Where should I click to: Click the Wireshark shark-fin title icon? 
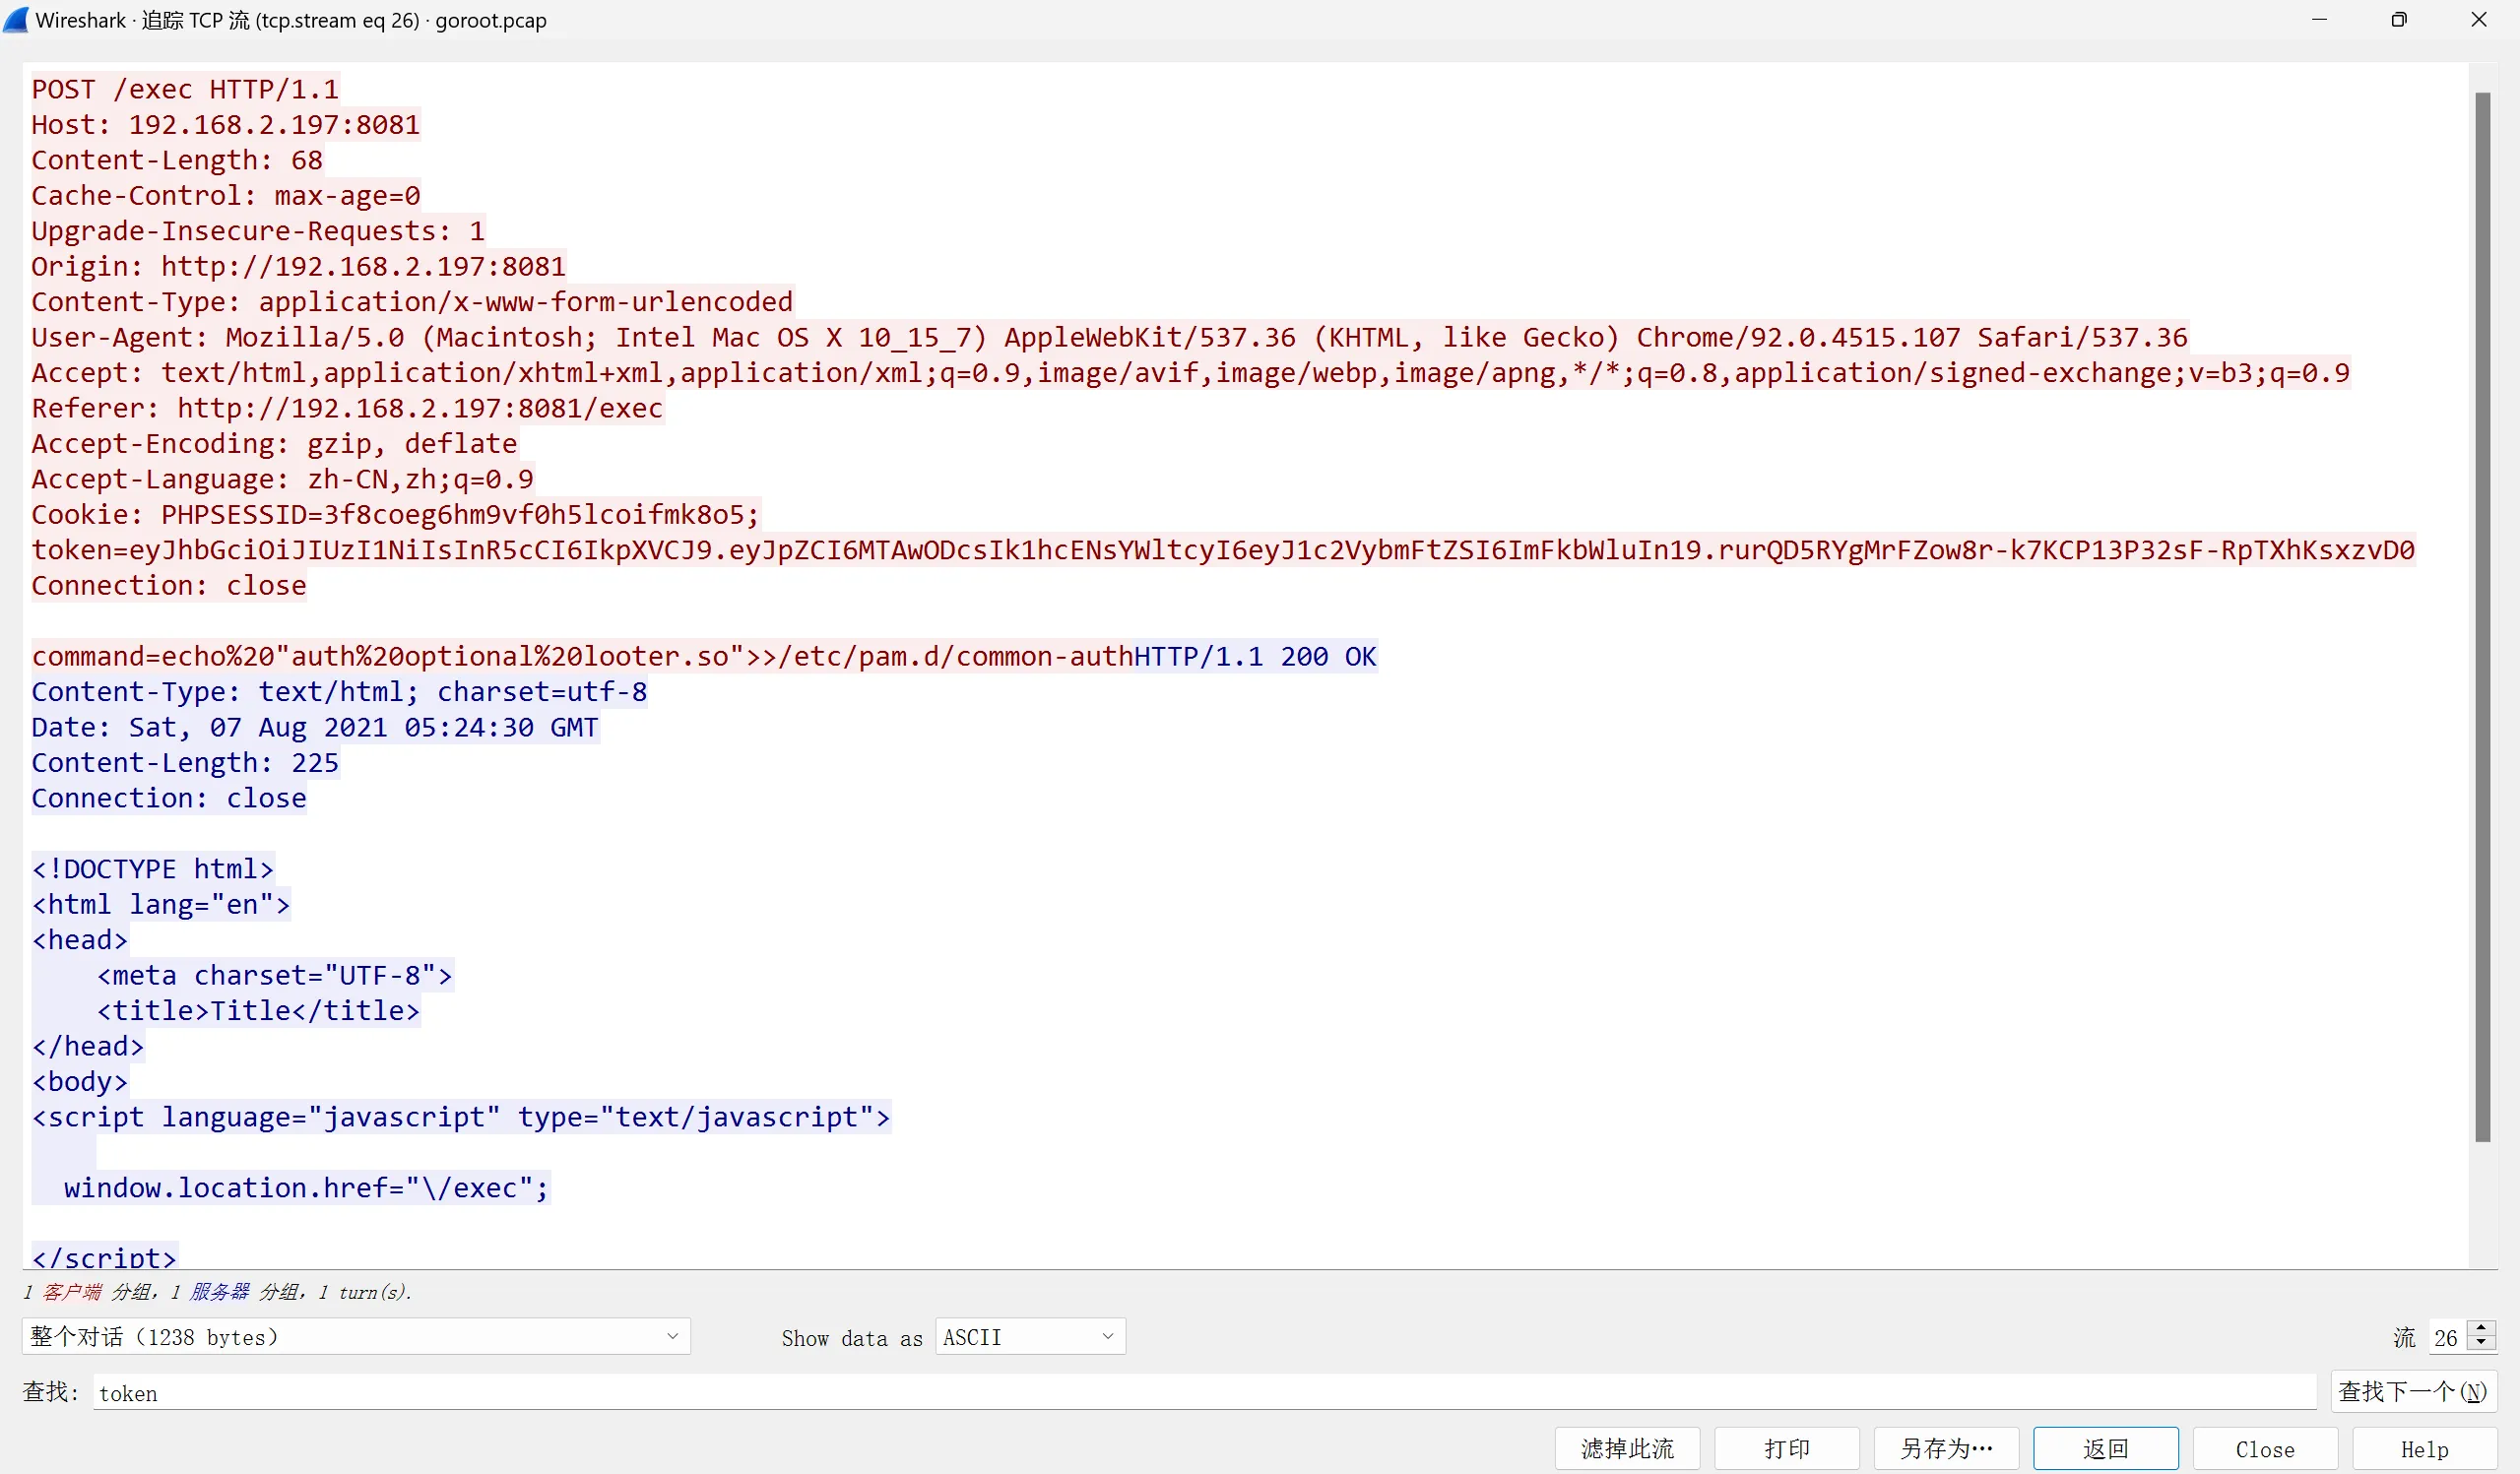pos(16,20)
